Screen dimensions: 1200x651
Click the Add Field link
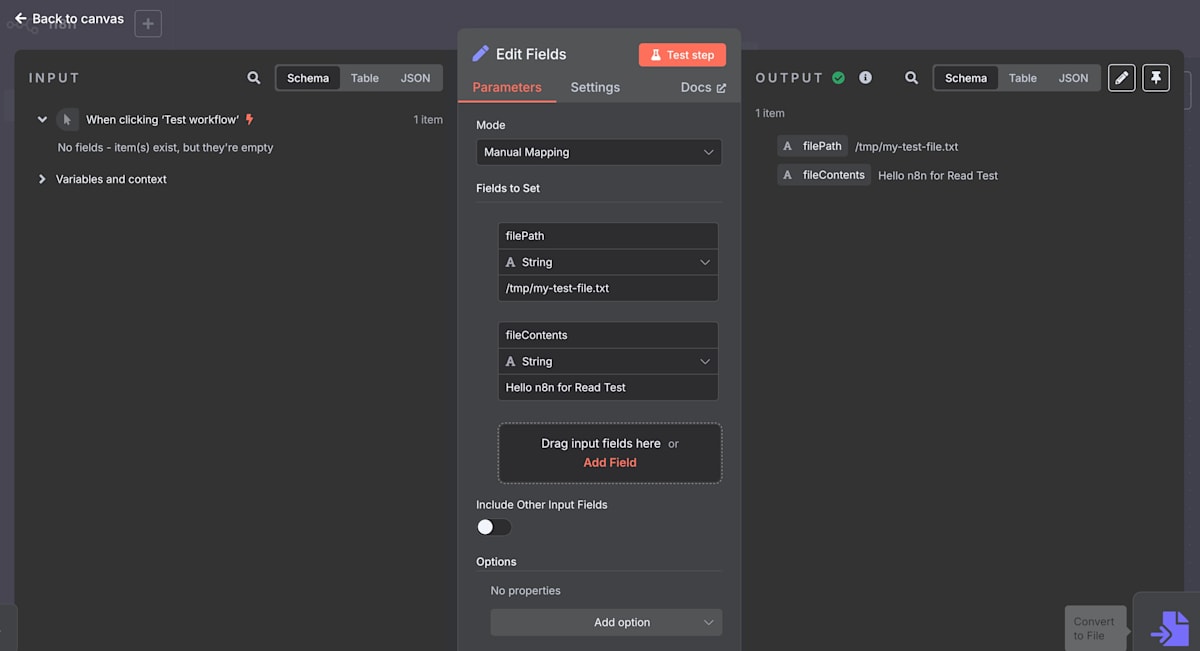pos(610,462)
